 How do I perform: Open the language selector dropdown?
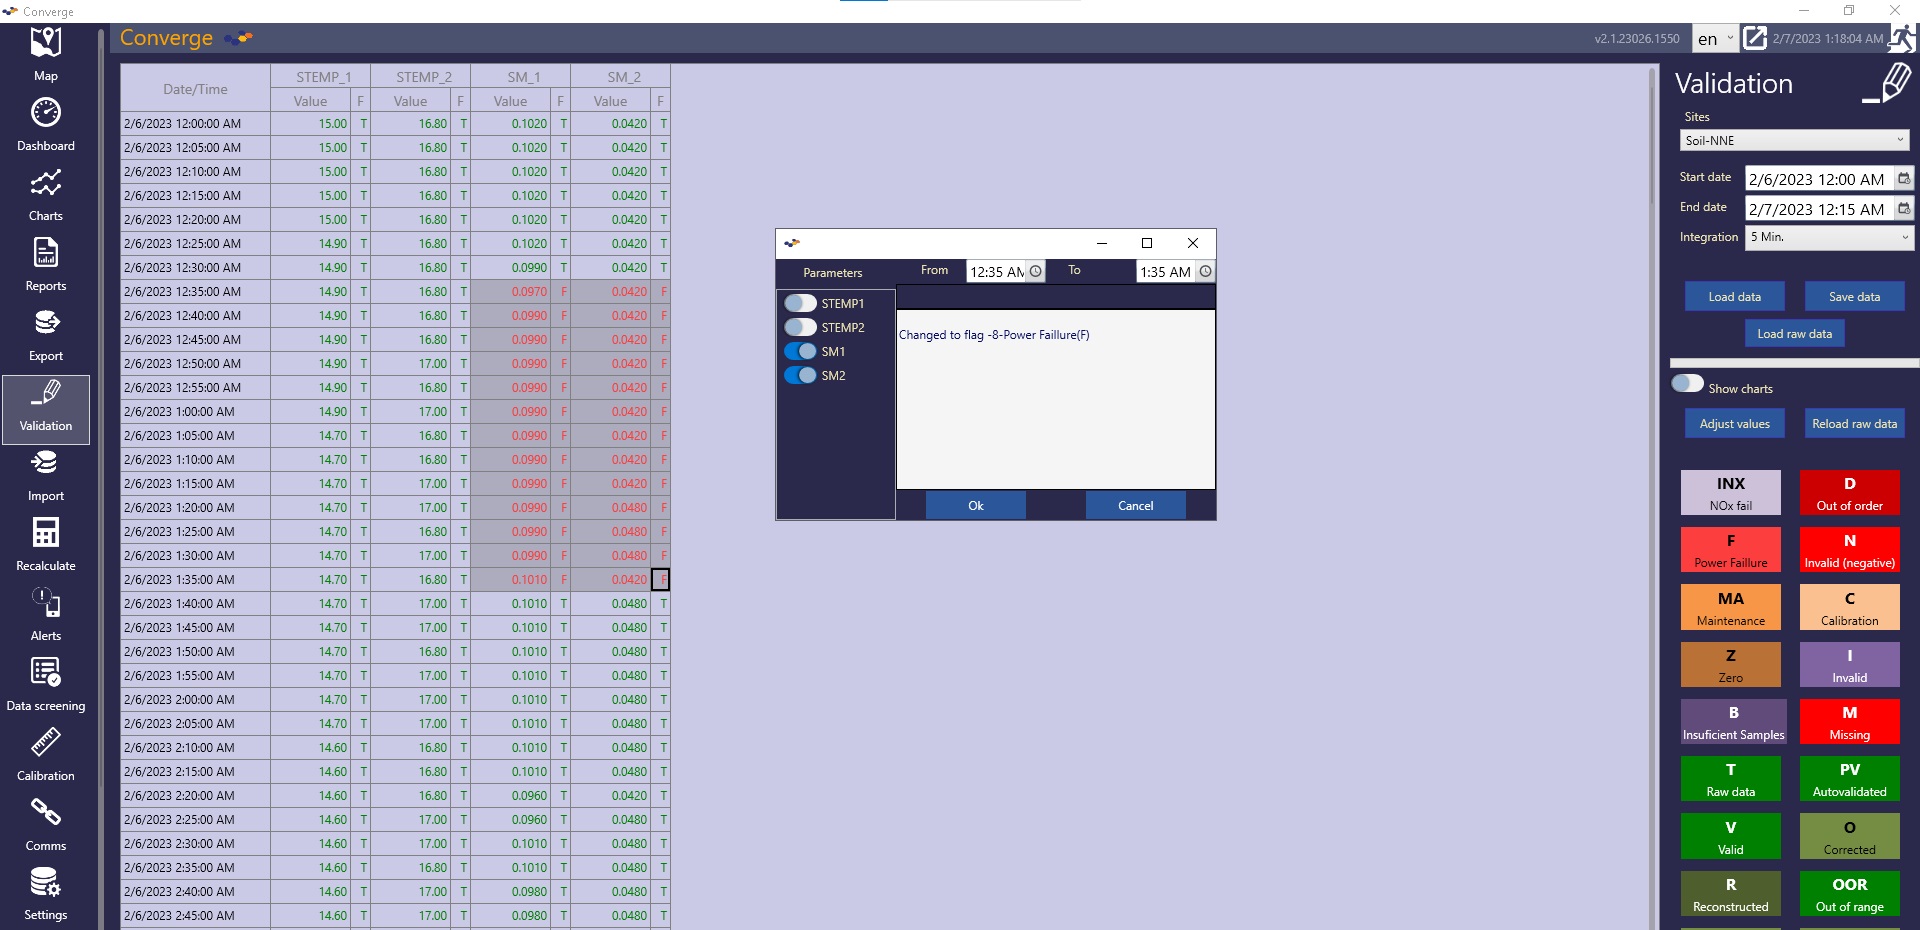pyautogui.click(x=1715, y=39)
